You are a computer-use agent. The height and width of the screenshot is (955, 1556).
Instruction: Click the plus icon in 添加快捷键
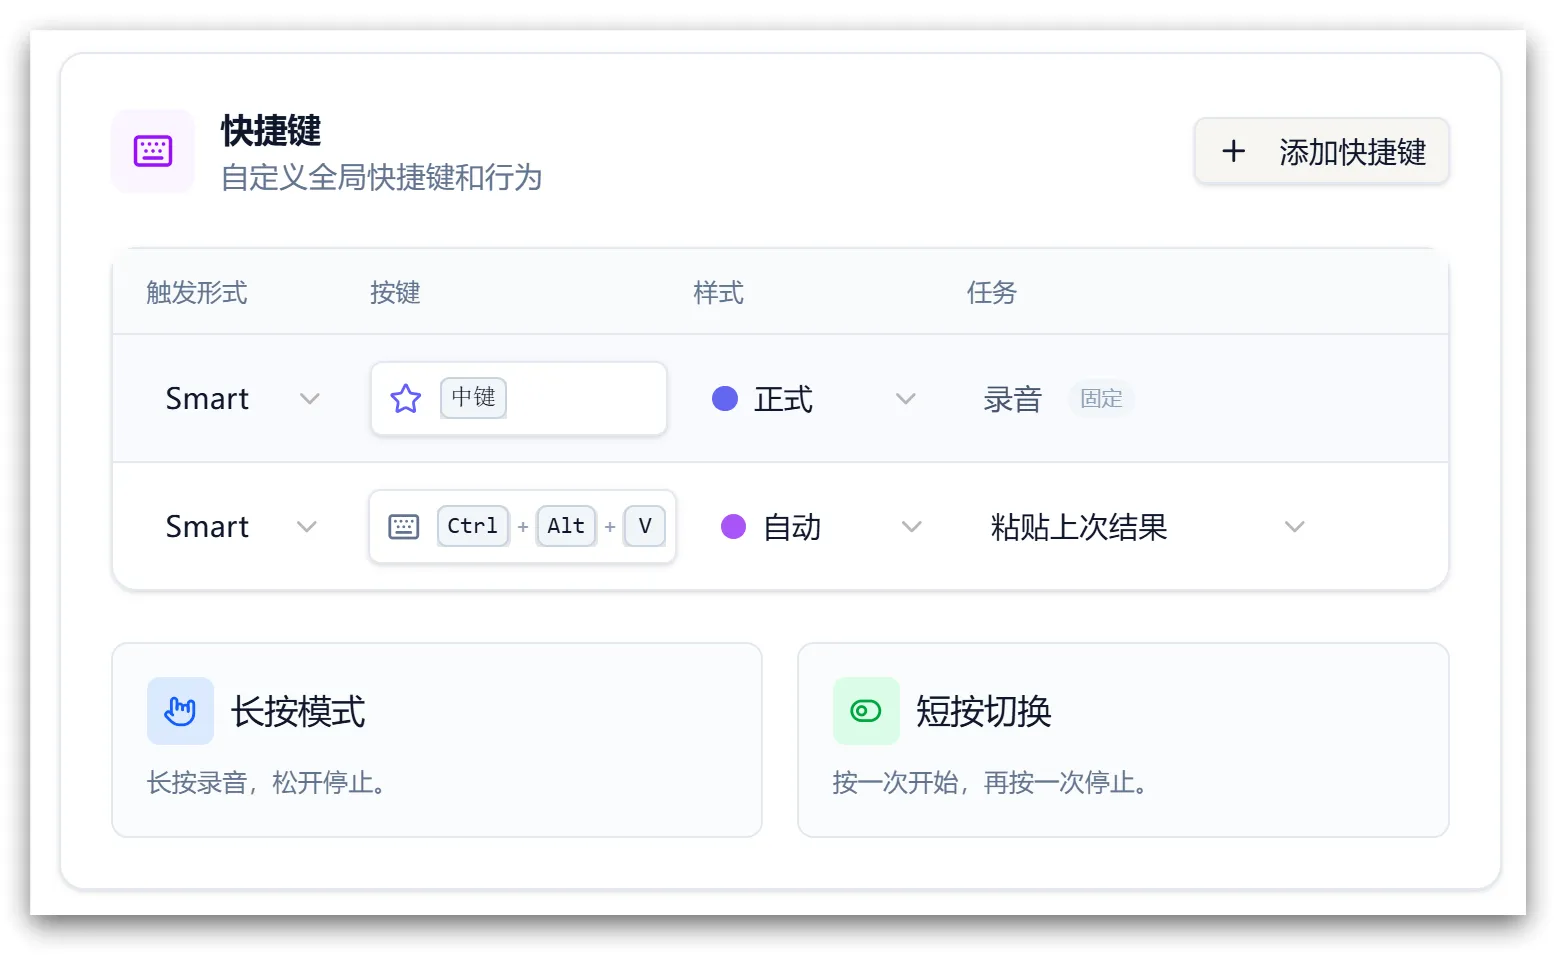1233,152
